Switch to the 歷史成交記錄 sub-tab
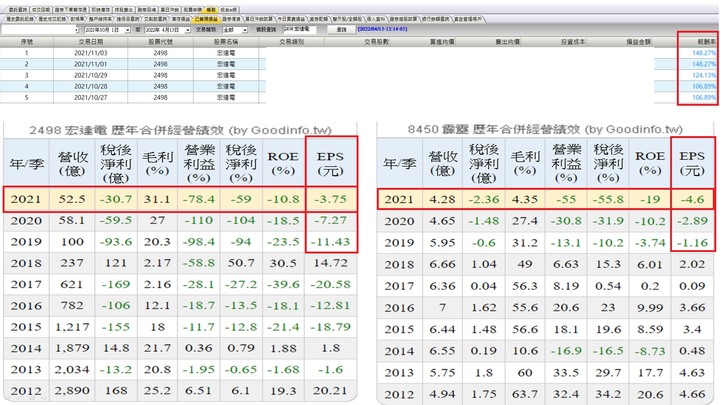The height and width of the screenshot is (405, 720). [x=52, y=19]
